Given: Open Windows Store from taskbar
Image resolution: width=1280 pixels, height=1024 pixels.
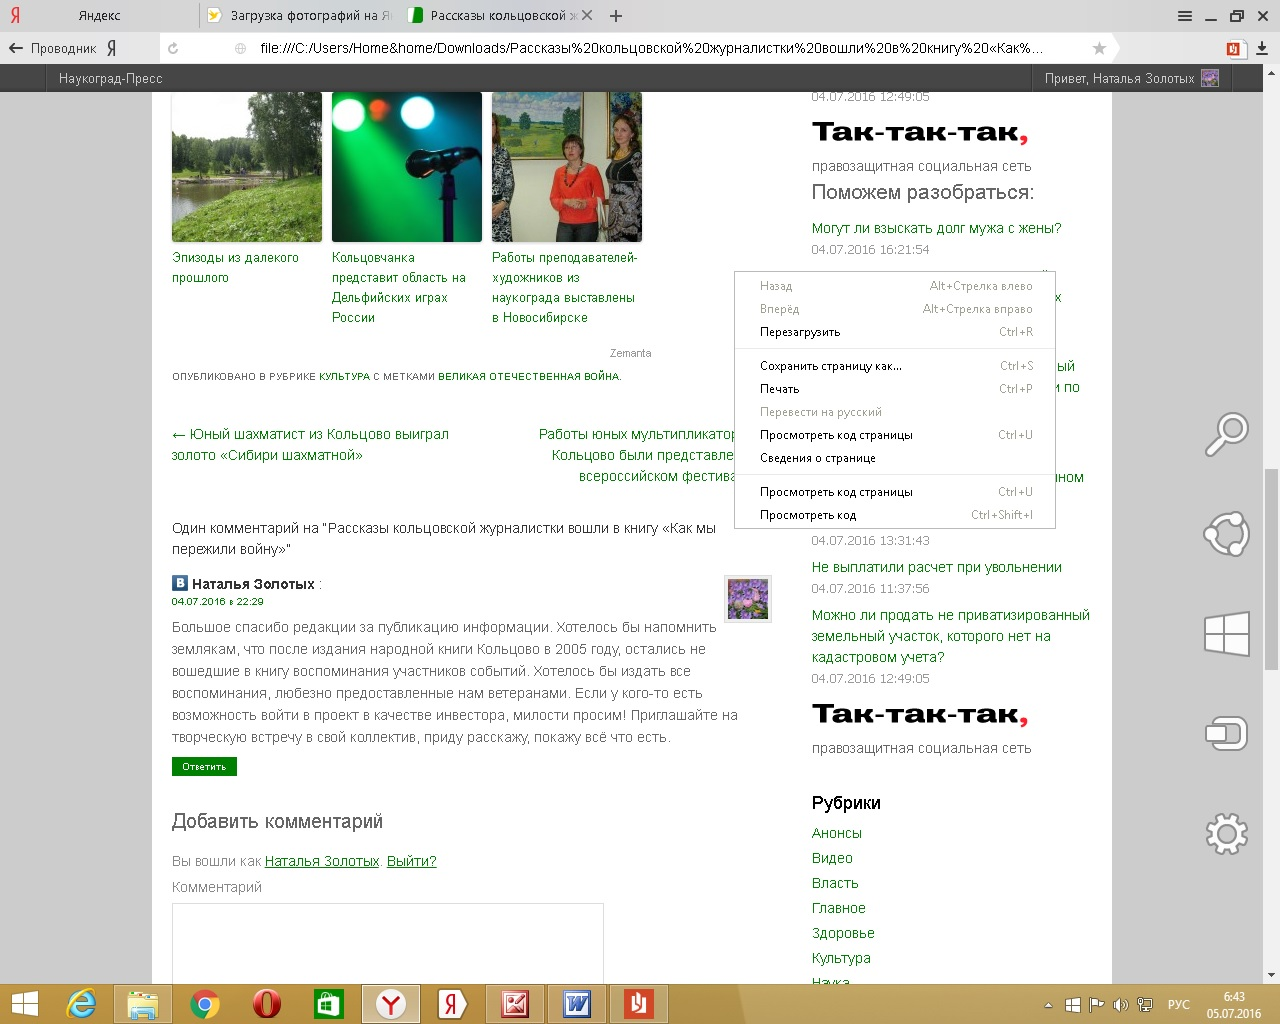Looking at the screenshot, I should coord(329,1004).
